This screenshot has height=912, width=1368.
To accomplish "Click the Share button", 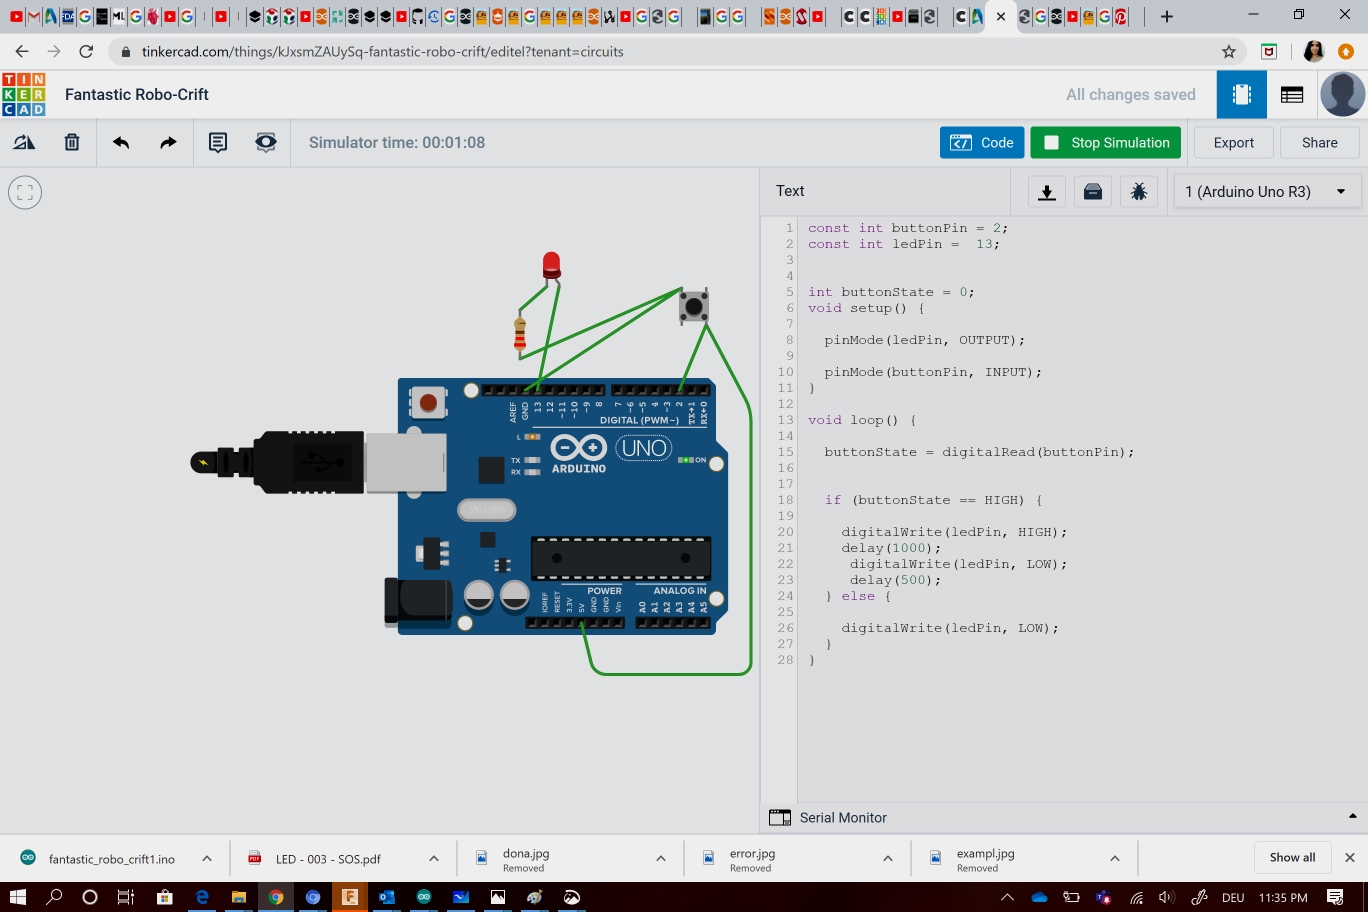I will [x=1320, y=142].
